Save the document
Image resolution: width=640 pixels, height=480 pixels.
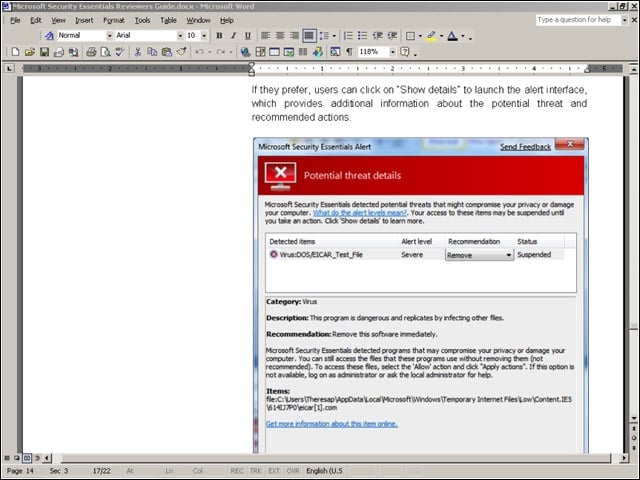pyautogui.click(x=44, y=52)
